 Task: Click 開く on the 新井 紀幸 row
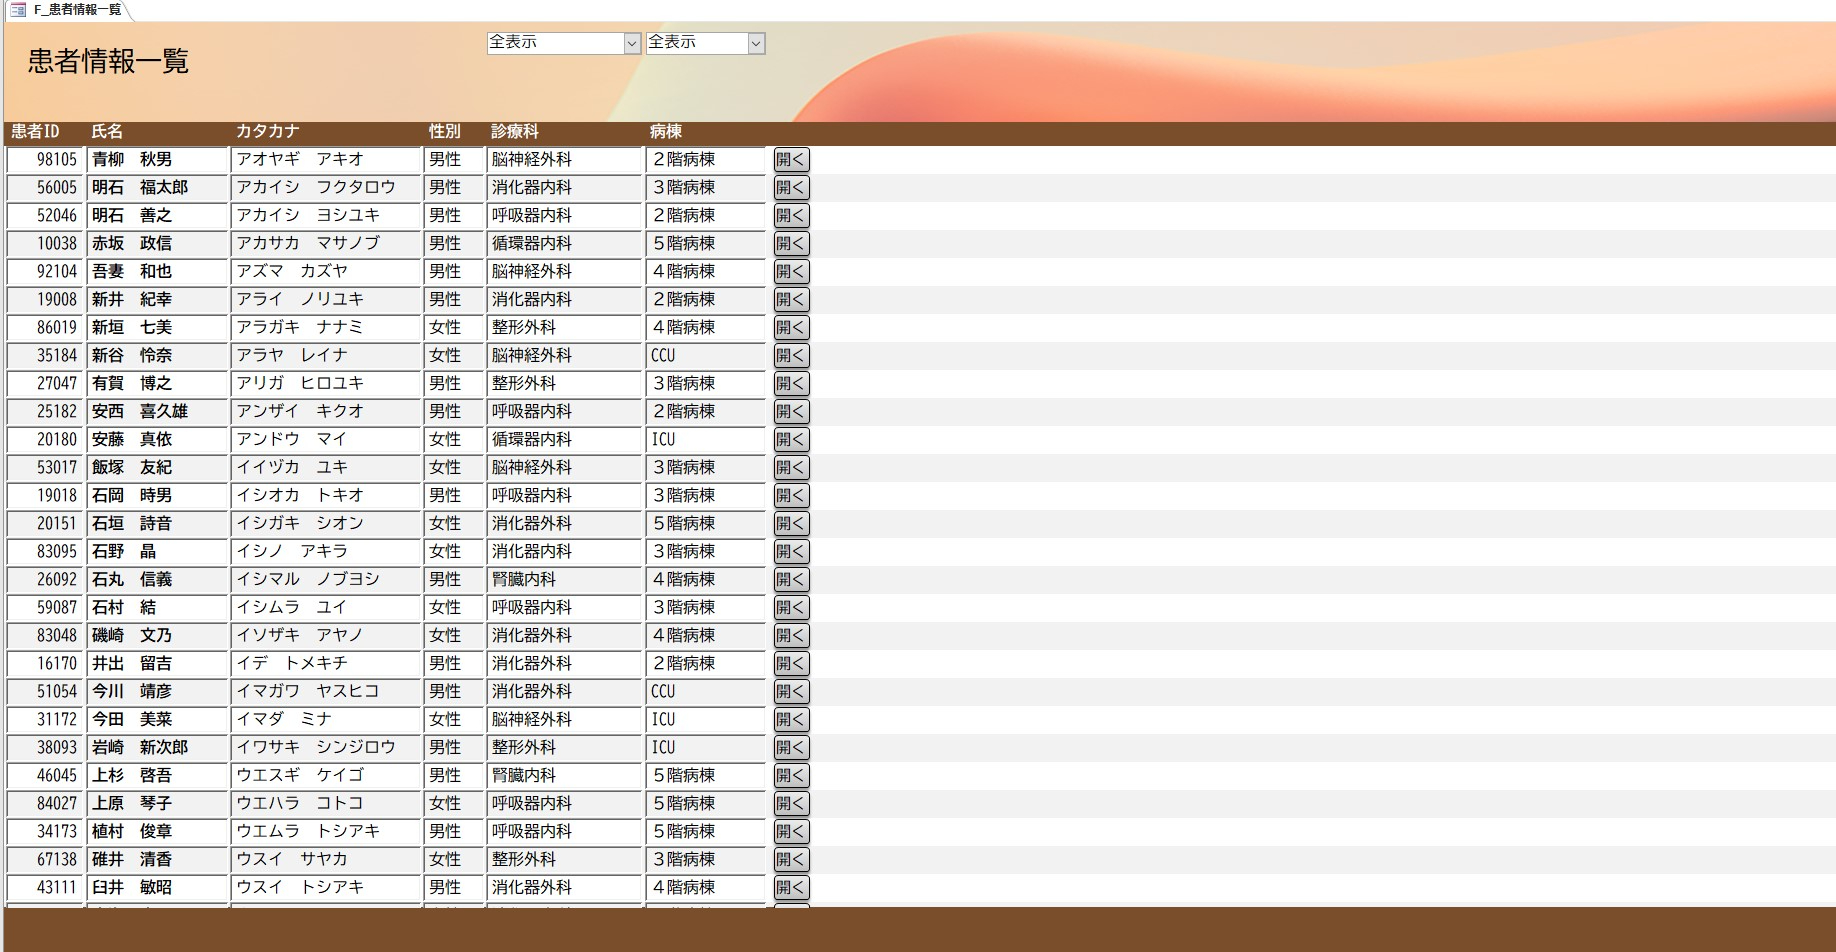coord(791,299)
